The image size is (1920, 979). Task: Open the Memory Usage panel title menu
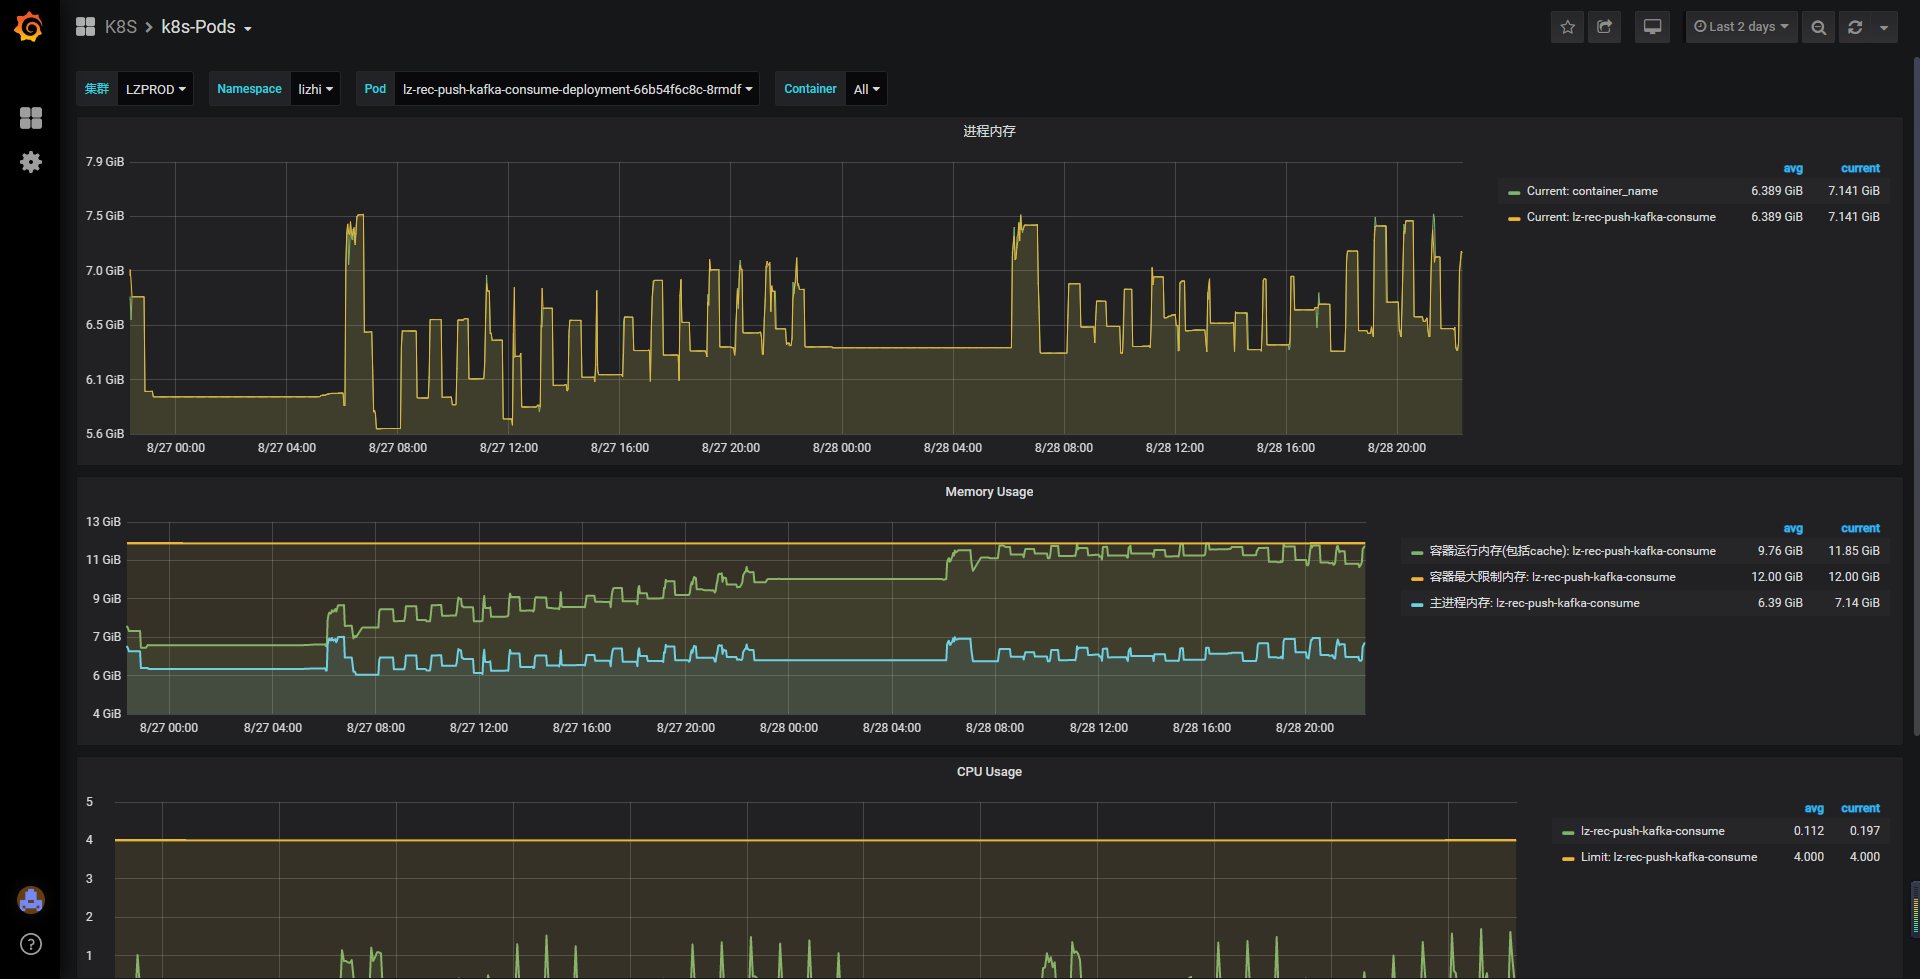coord(989,492)
